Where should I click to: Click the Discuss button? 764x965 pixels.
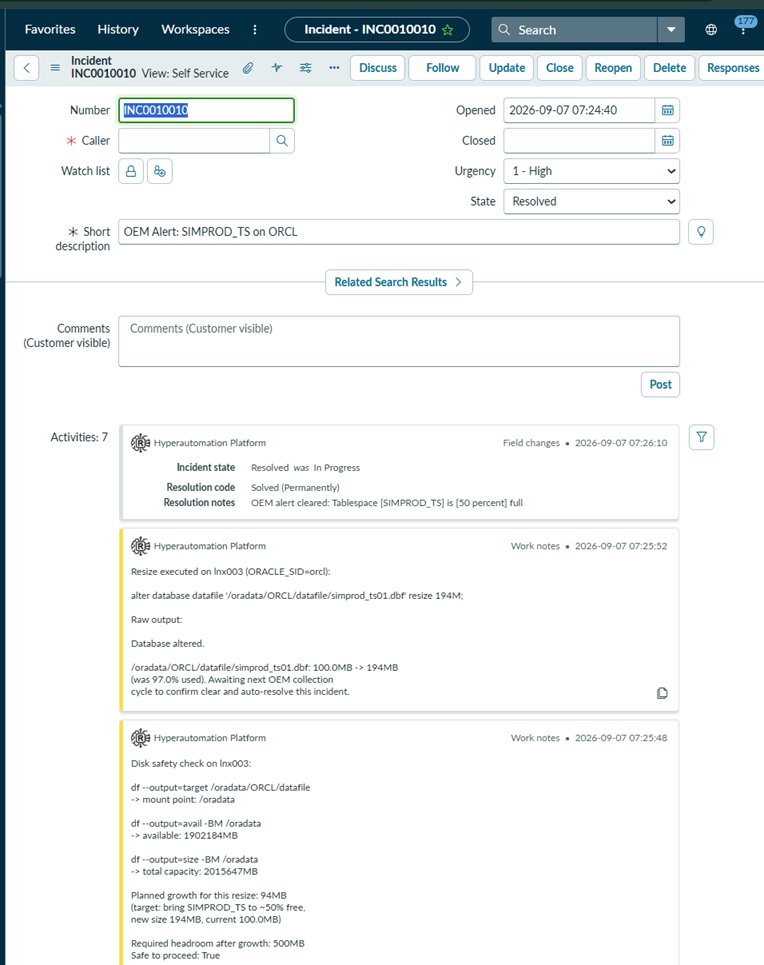click(x=378, y=68)
